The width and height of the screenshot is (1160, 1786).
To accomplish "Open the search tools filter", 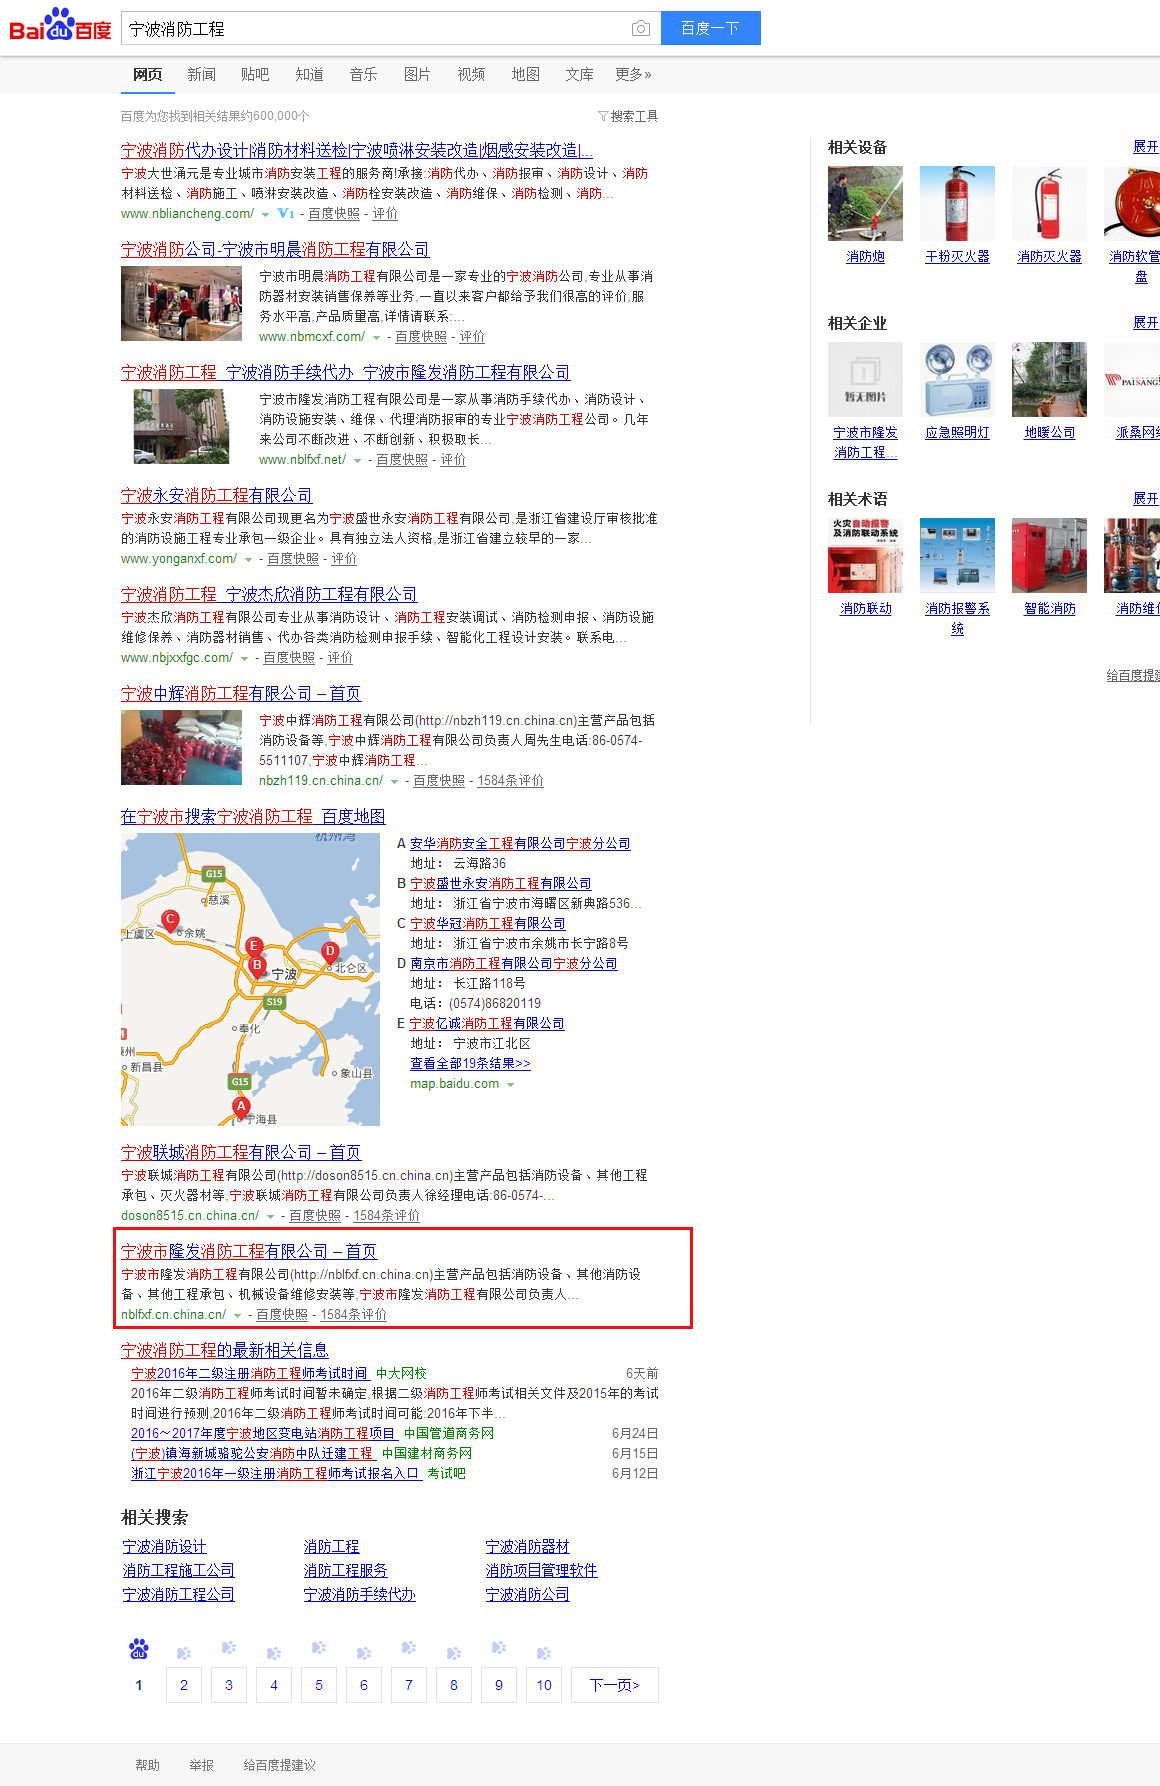I will (628, 116).
